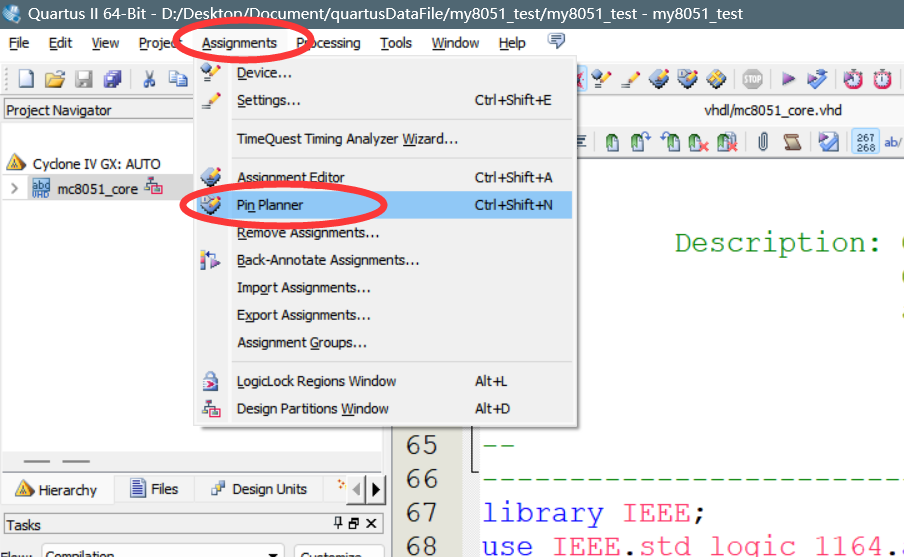Open the File menu

click(x=19, y=43)
